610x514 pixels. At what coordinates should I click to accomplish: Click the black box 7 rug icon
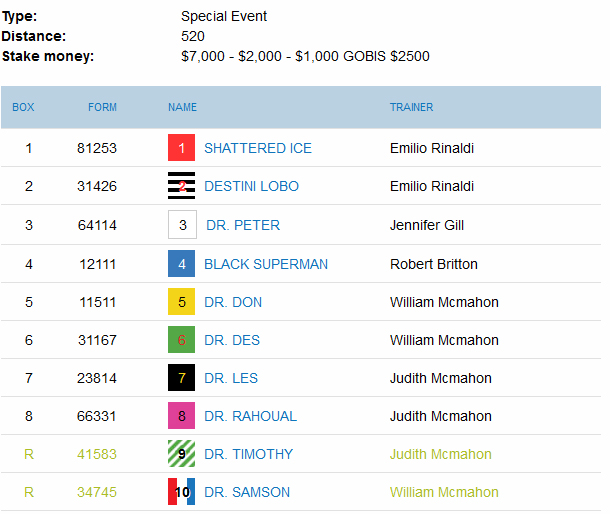click(x=181, y=377)
